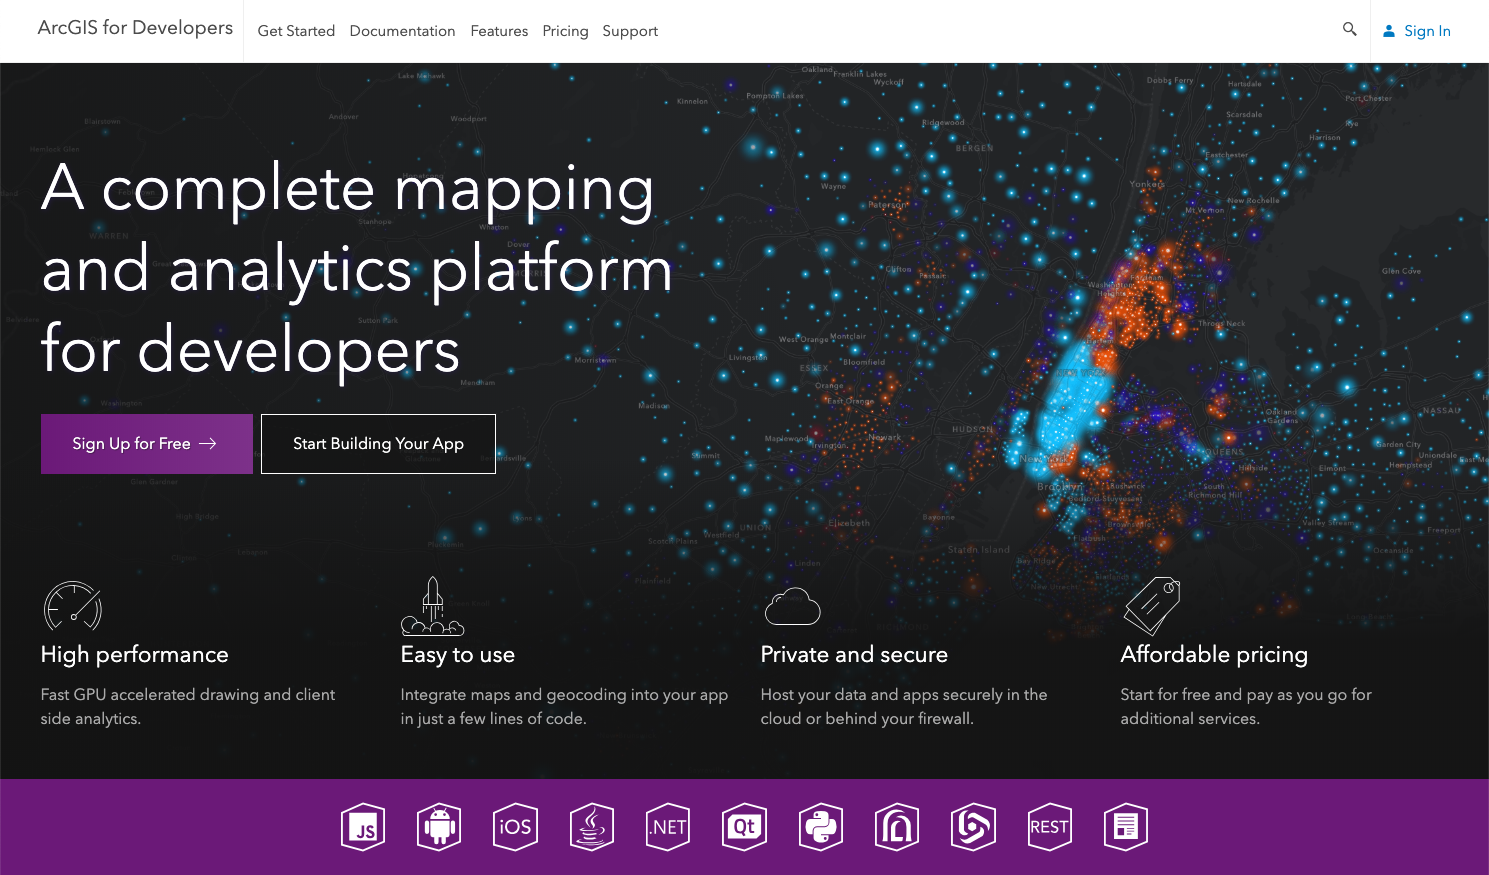
Task: Click the swirl-shaped hexagon icon
Action: (x=973, y=827)
